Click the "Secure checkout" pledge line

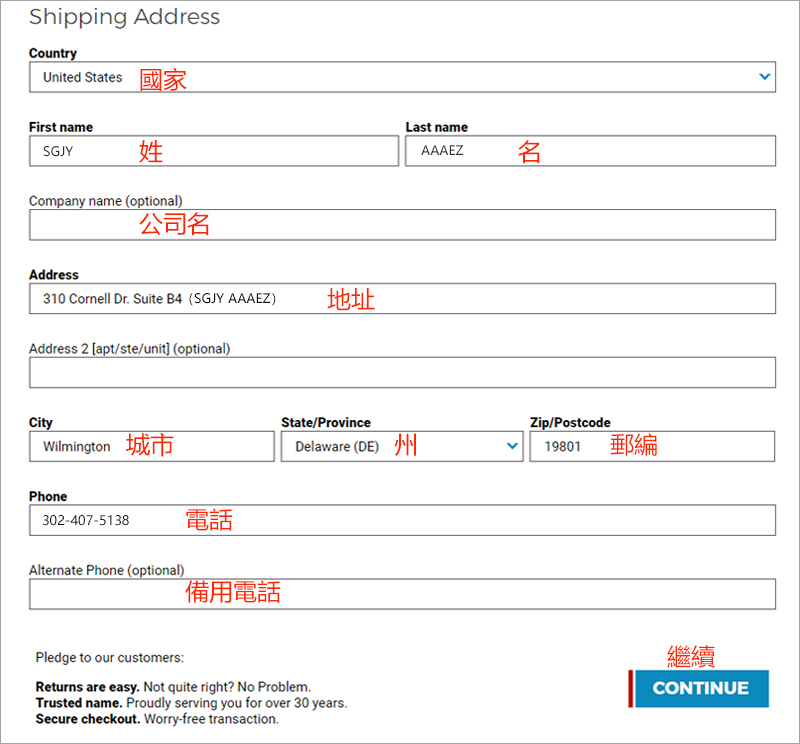pos(157,719)
